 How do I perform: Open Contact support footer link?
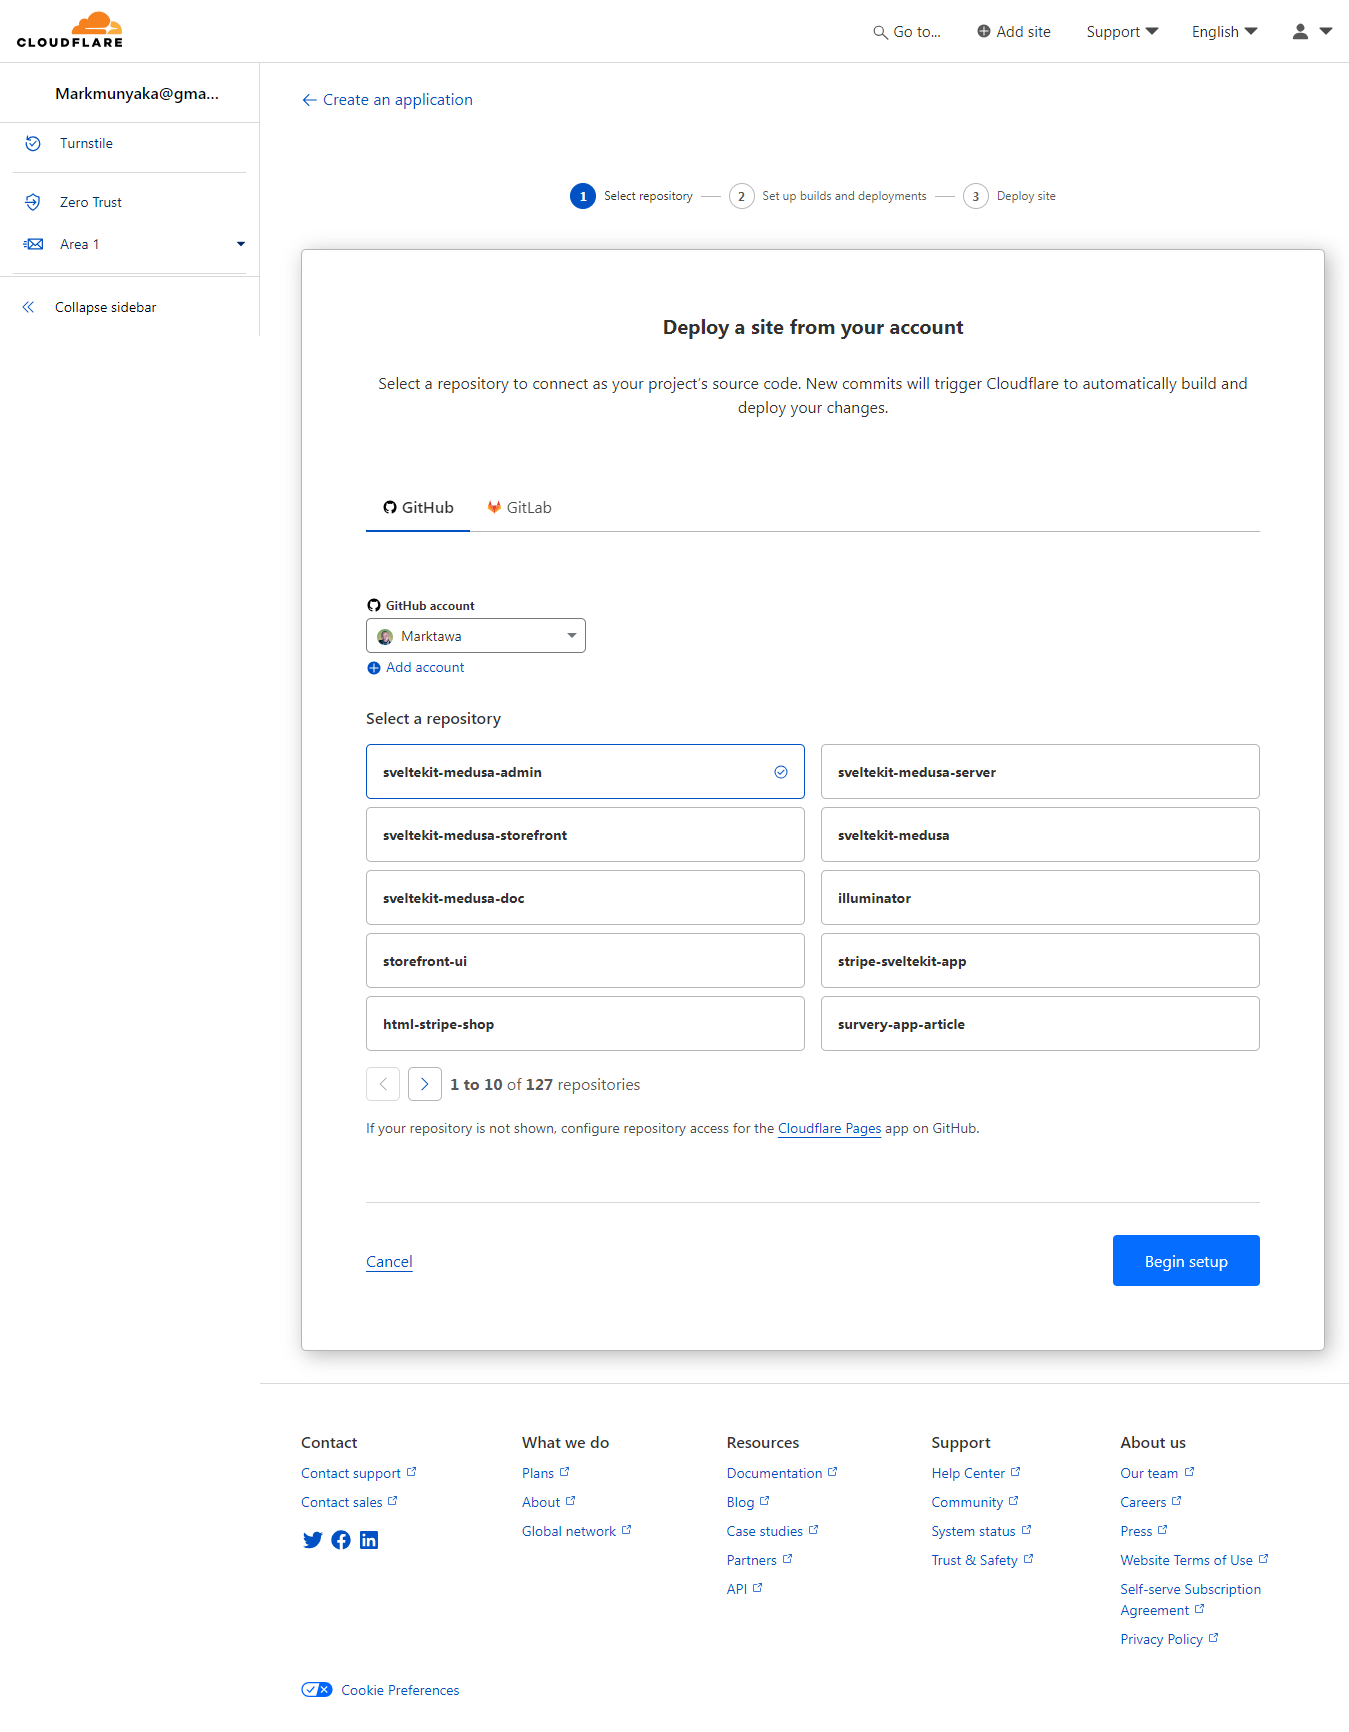358,1473
